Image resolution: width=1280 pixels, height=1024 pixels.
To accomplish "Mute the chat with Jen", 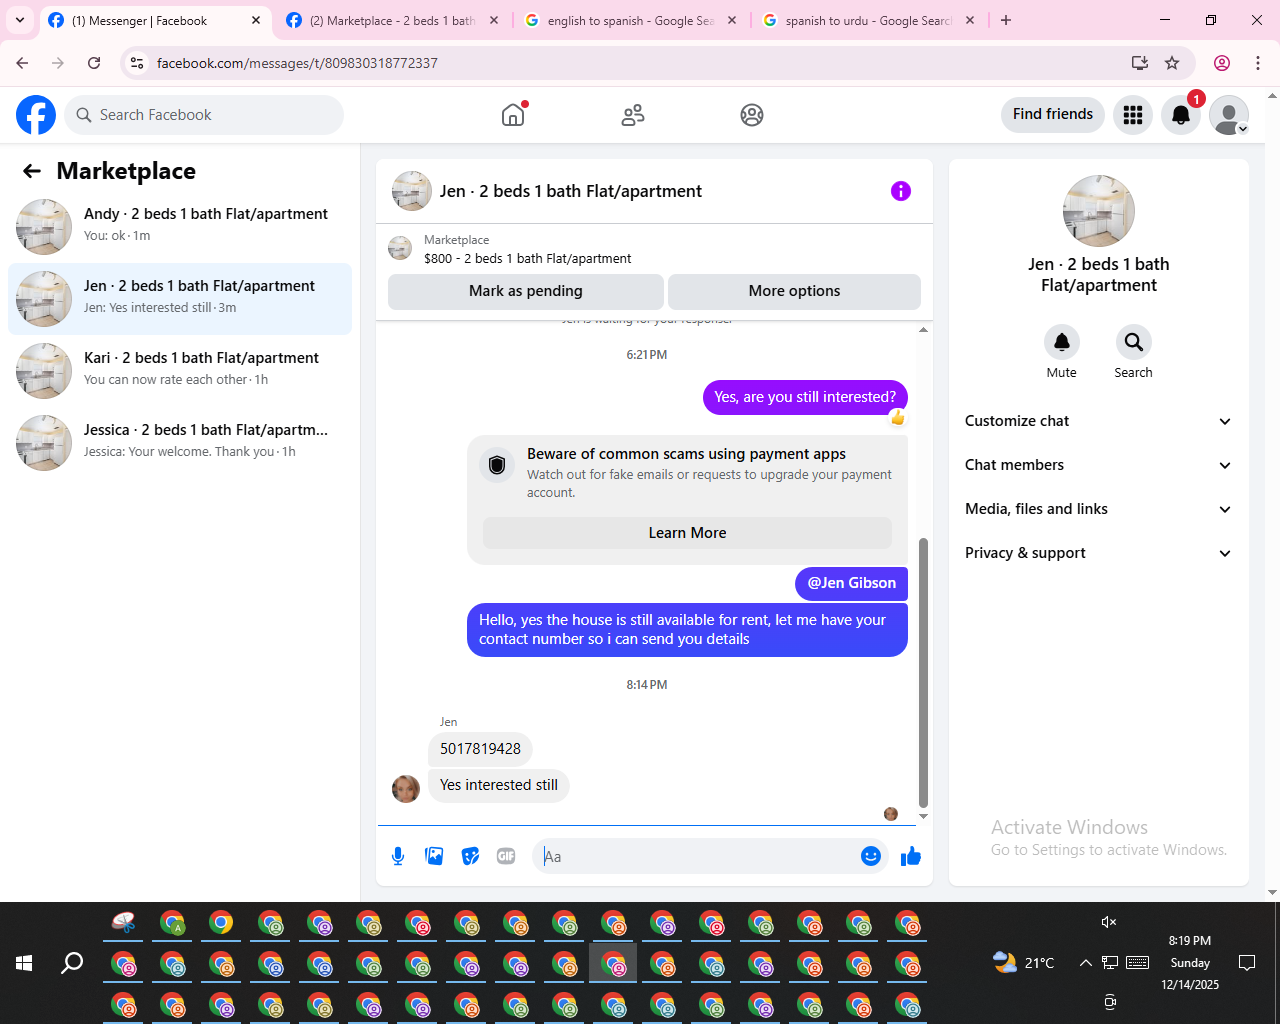I will click(x=1062, y=343).
